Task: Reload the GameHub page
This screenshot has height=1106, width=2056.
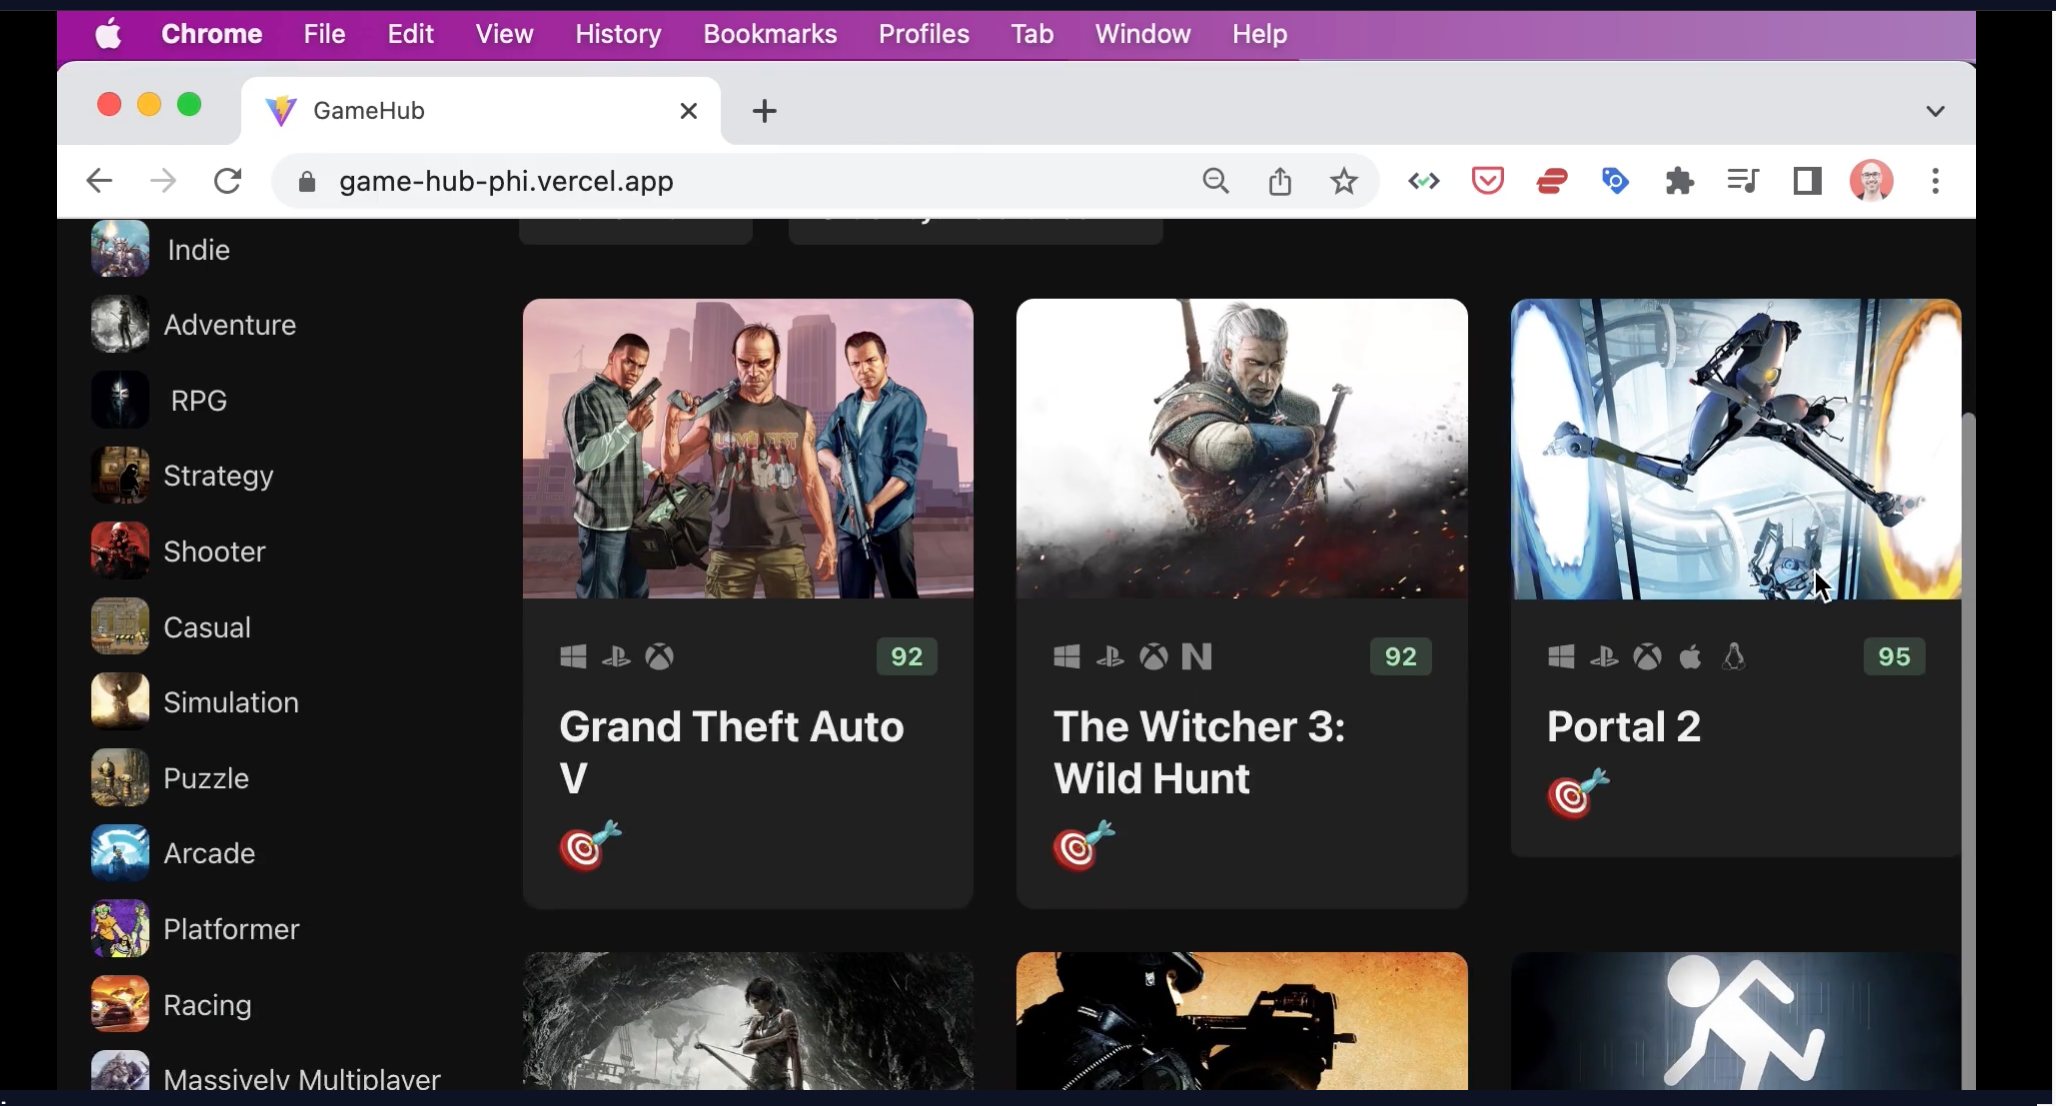Action: point(228,181)
